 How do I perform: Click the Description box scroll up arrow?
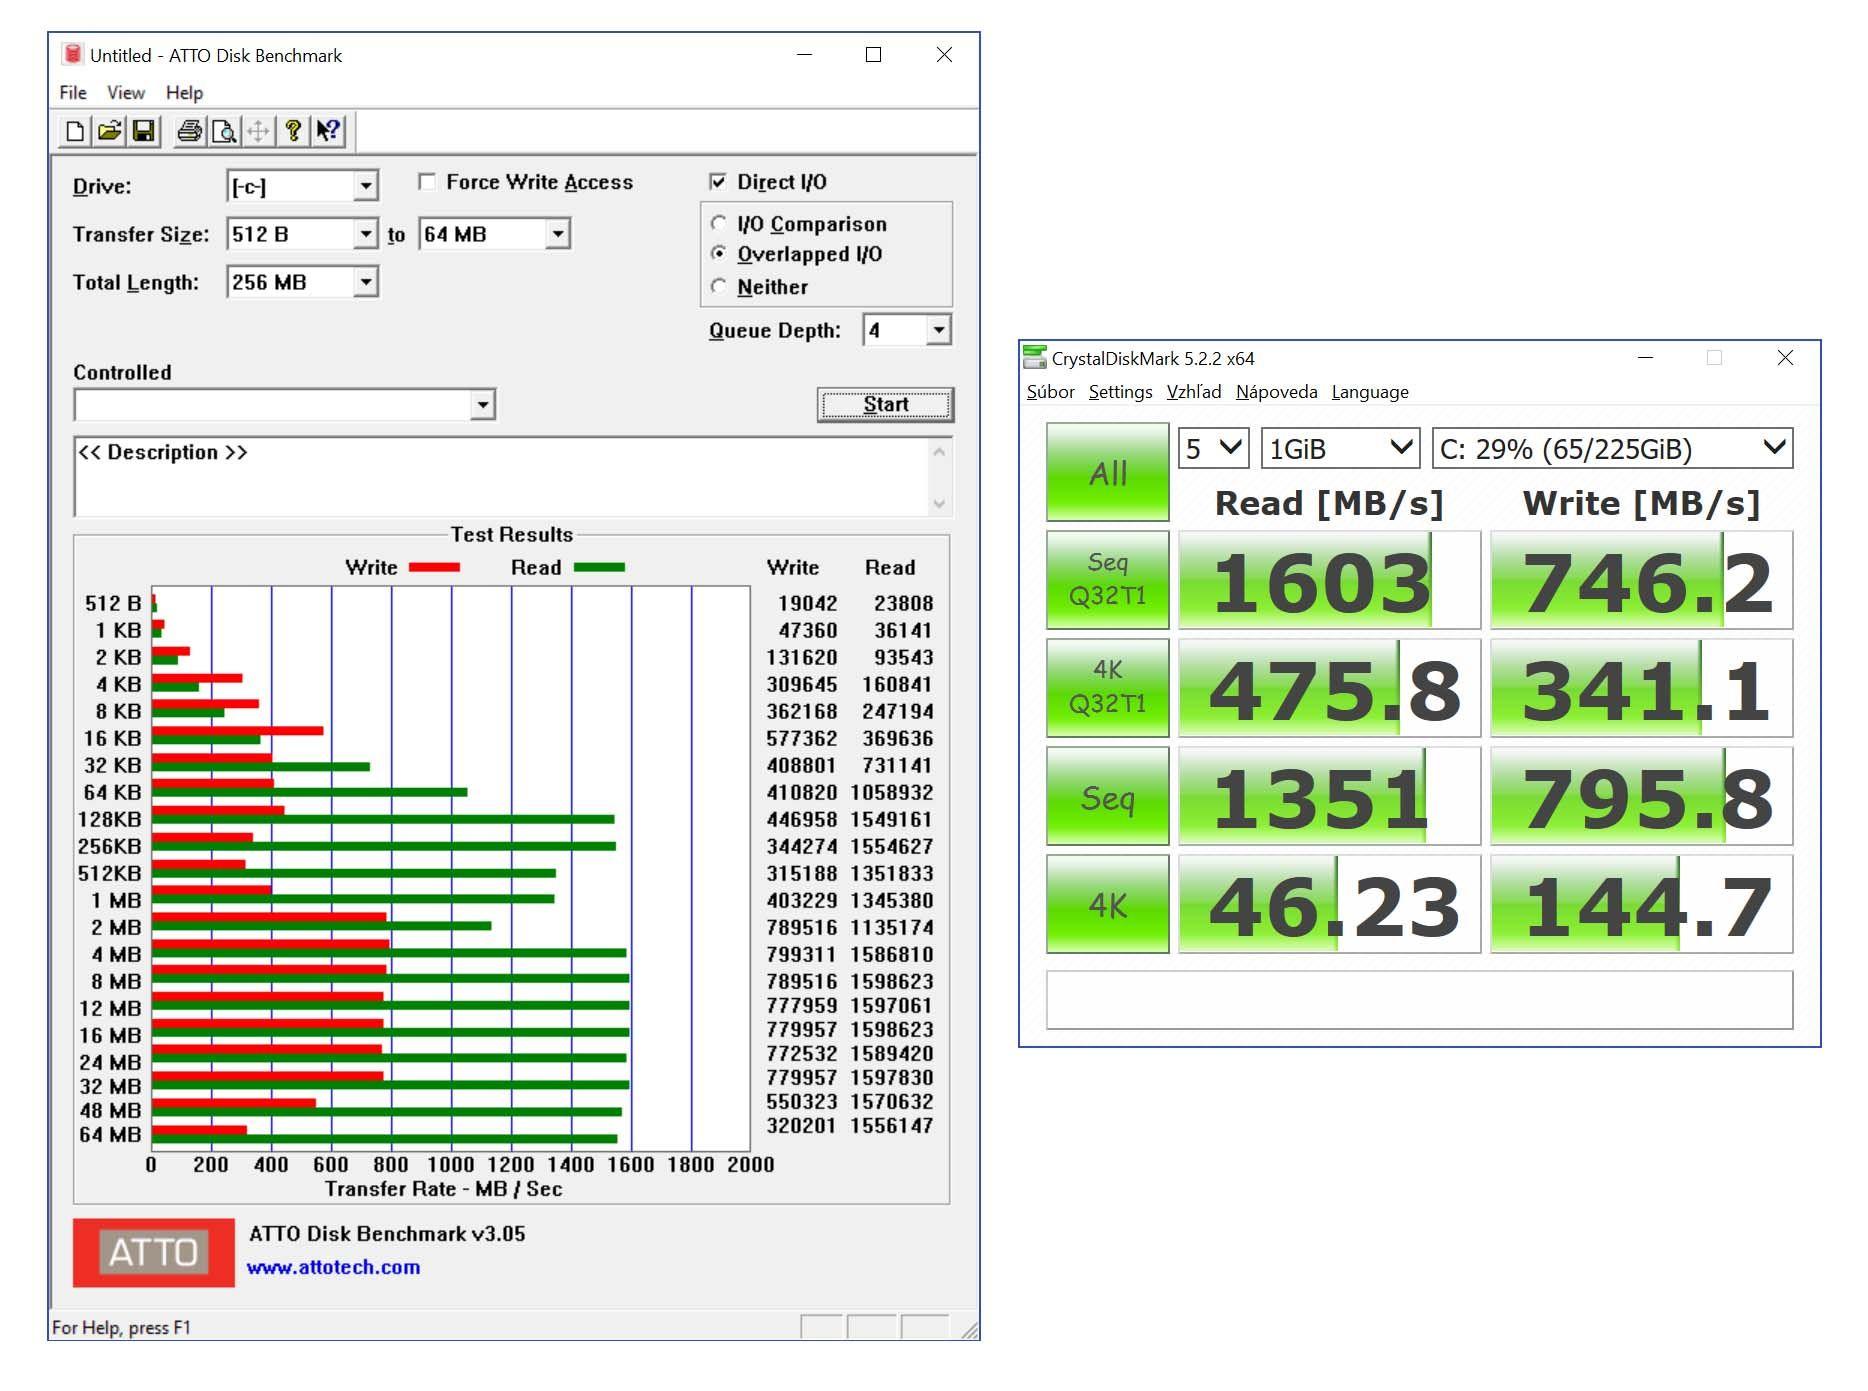click(939, 451)
